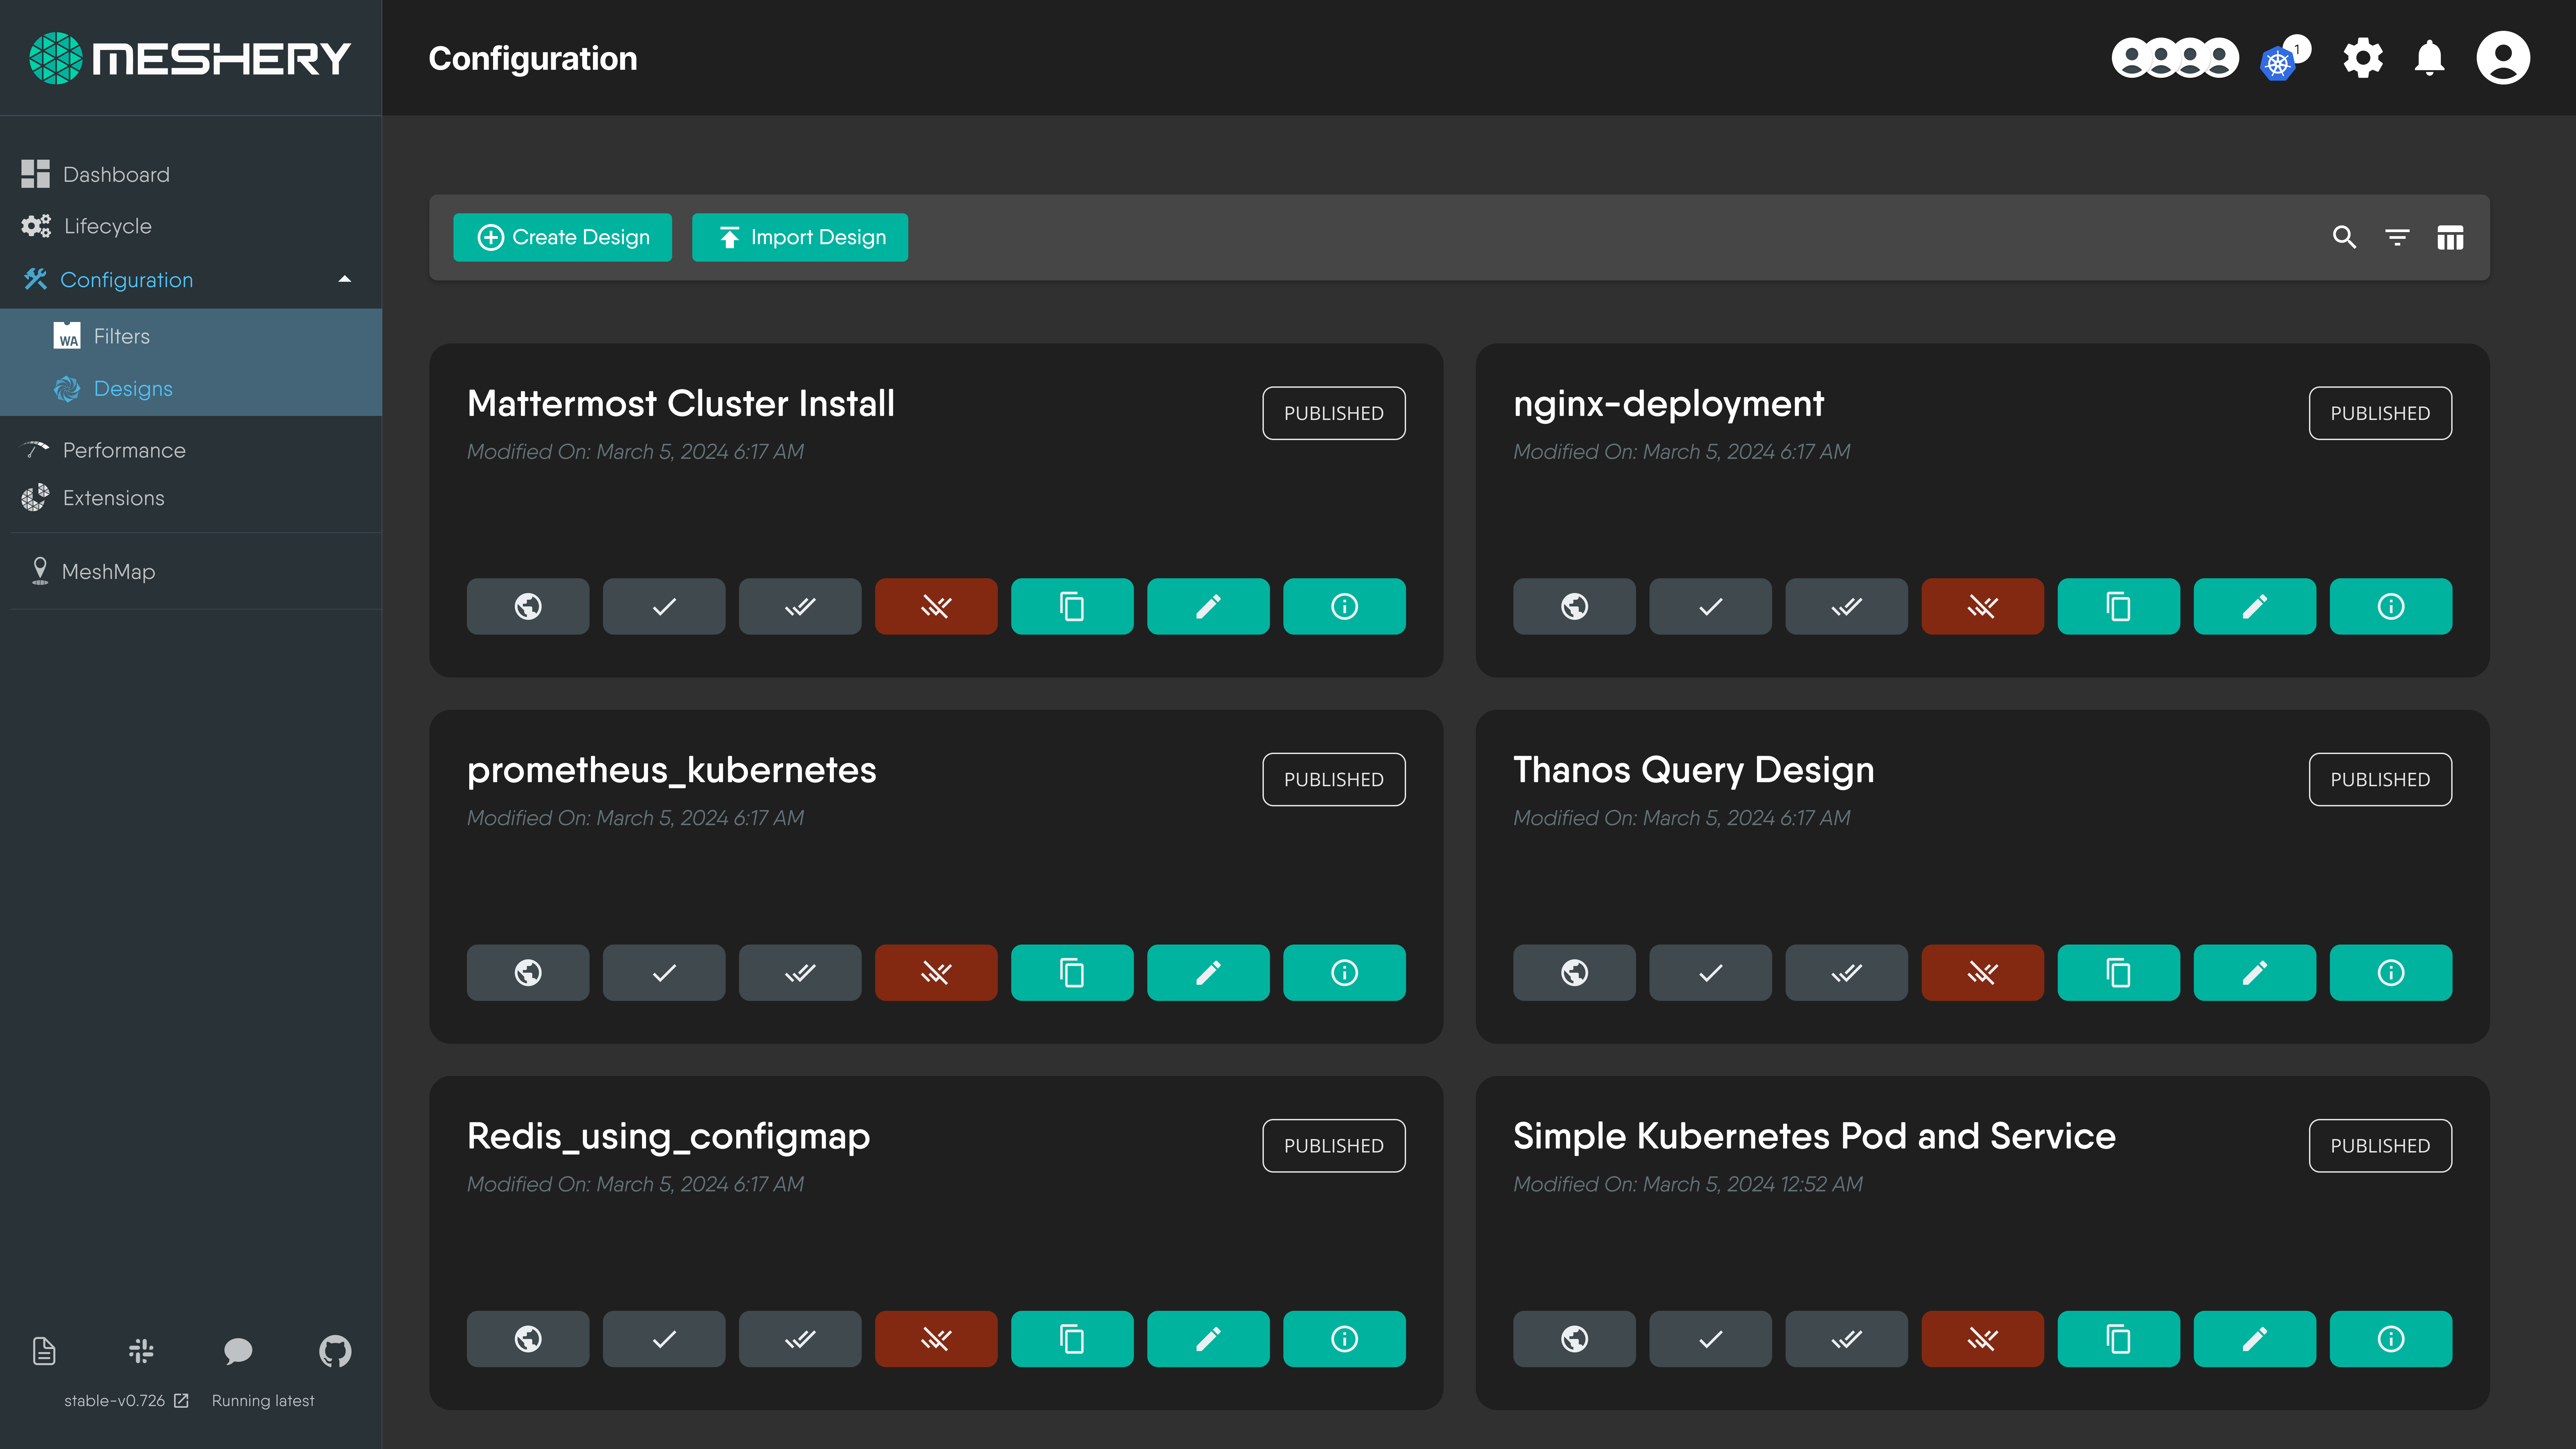Open the GitHub icon in sidebar footer
Screen dimensions: 2576x1449
[x=335, y=1351]
